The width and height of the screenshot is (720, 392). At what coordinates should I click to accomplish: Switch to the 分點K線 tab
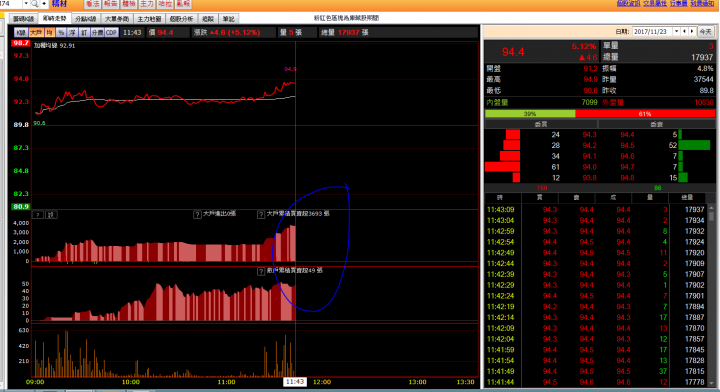[86, 19]
